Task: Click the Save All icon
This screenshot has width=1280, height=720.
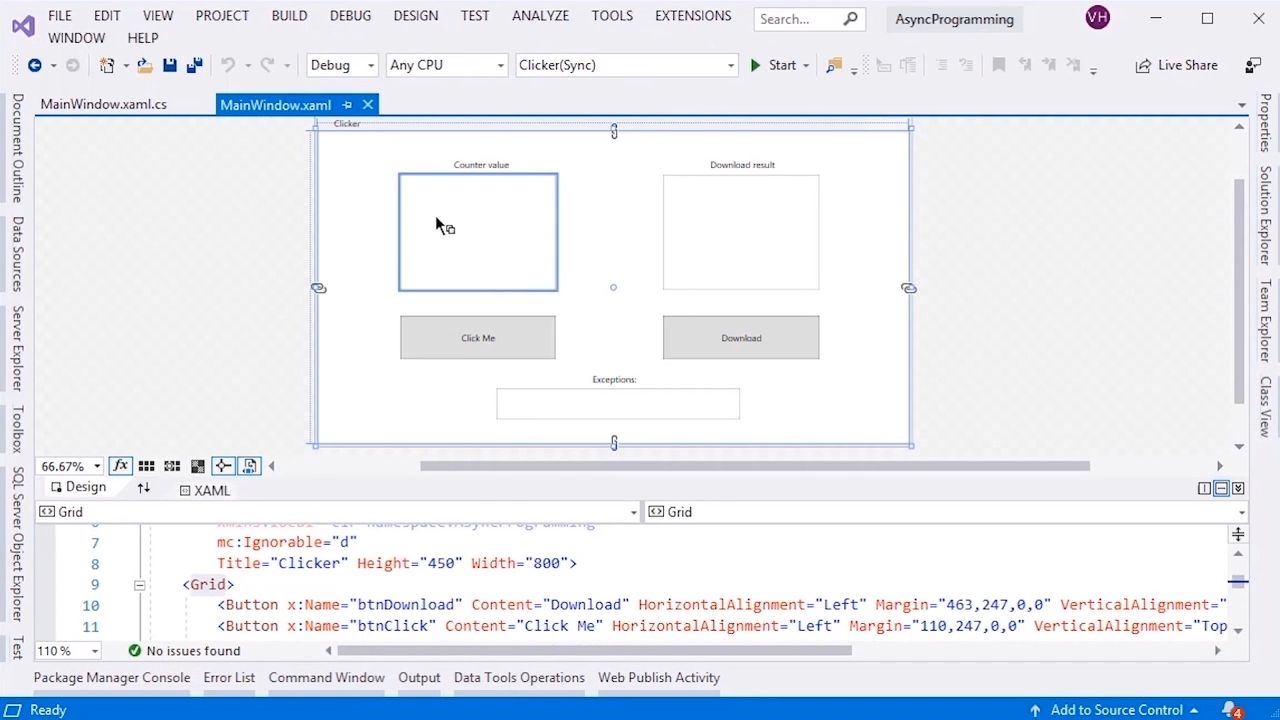Action: [x=194, y=65]
